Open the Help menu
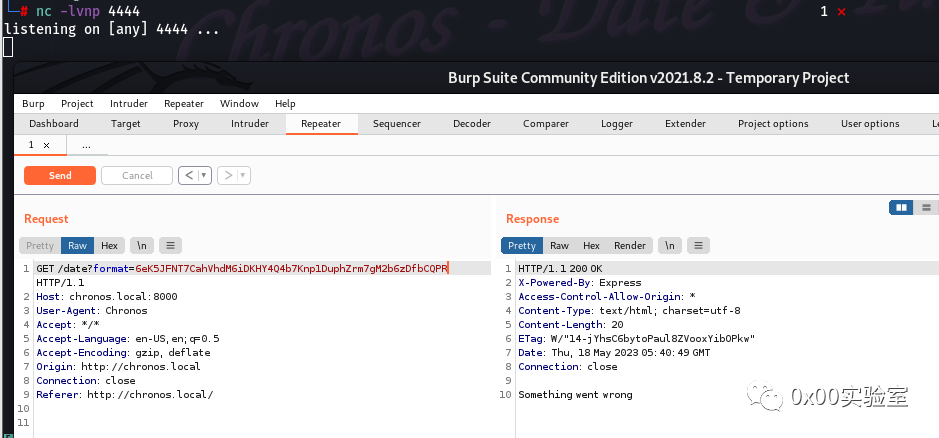Viewport: 939px width, 438px height. [285, 104]
